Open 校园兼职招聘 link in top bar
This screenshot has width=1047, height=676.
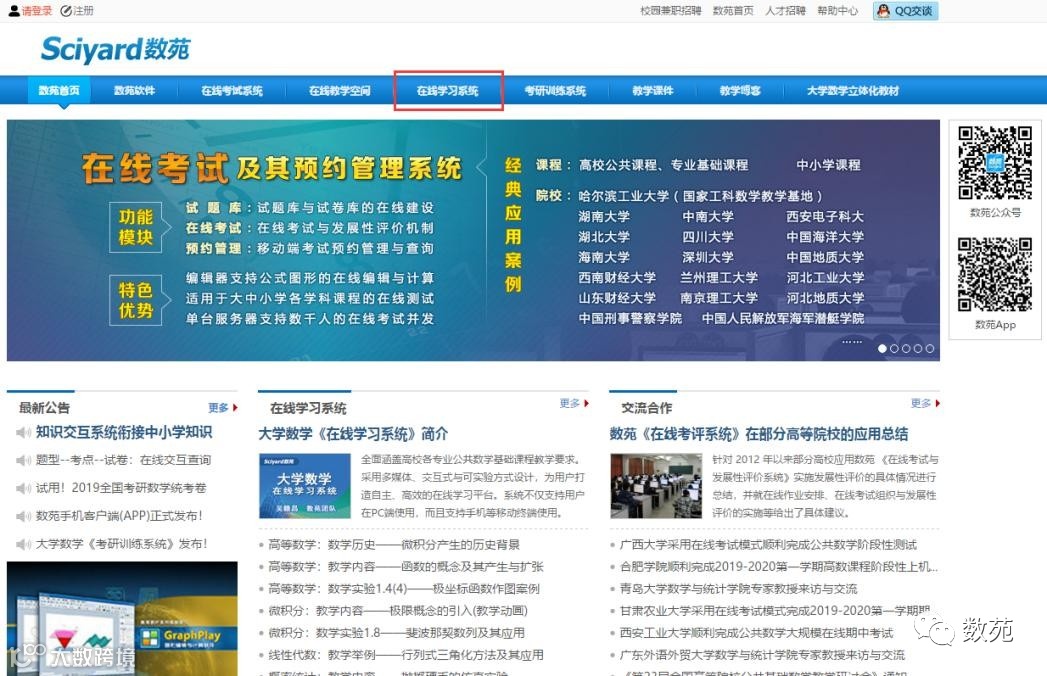point(670,11)
